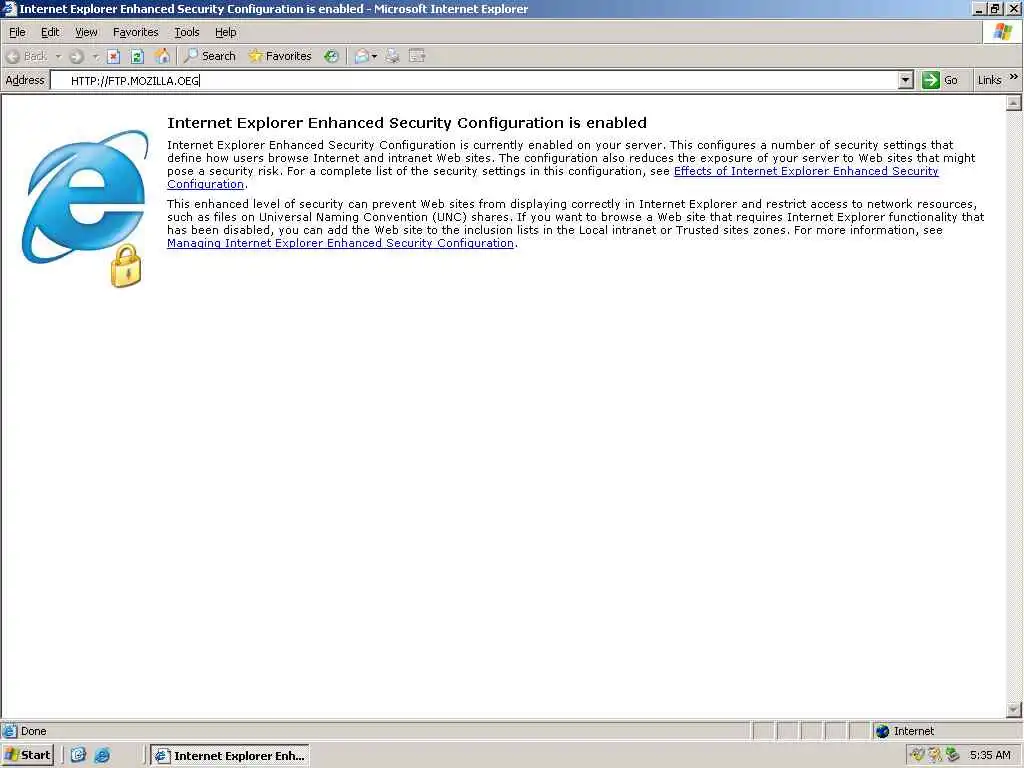The height and width of the screenshot is (768, 1024).
Task: Click the Go button
Action: tap(940, 80)
